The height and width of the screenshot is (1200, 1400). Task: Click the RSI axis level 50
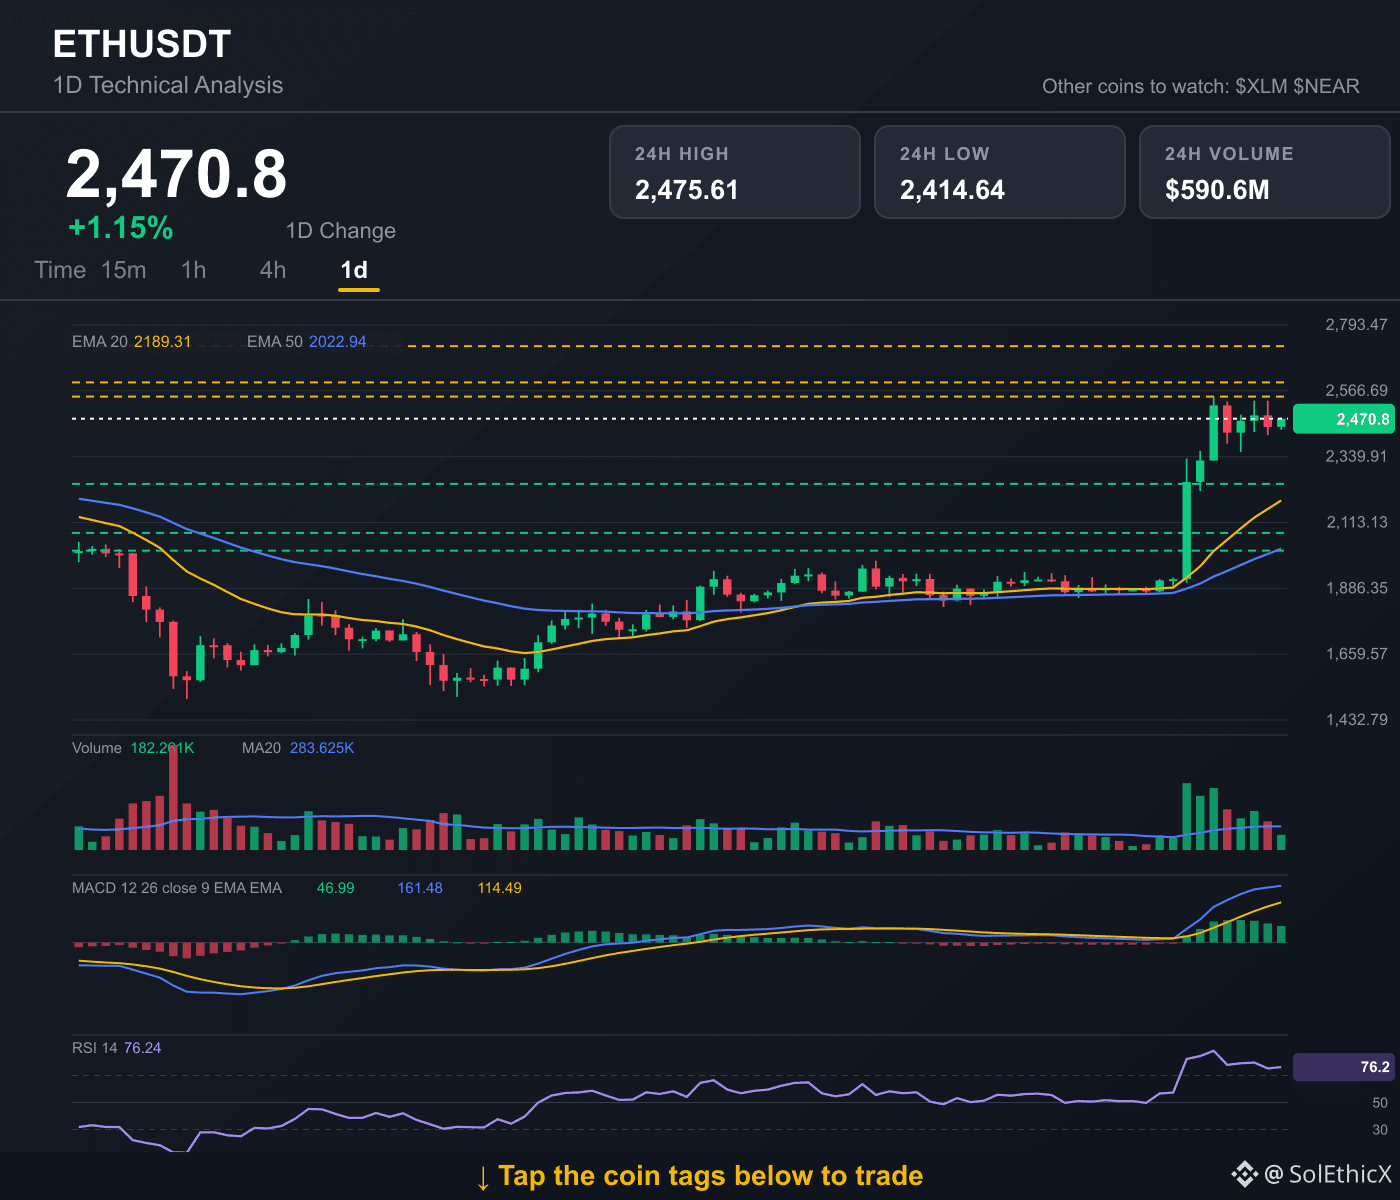coord(1380,1103)
